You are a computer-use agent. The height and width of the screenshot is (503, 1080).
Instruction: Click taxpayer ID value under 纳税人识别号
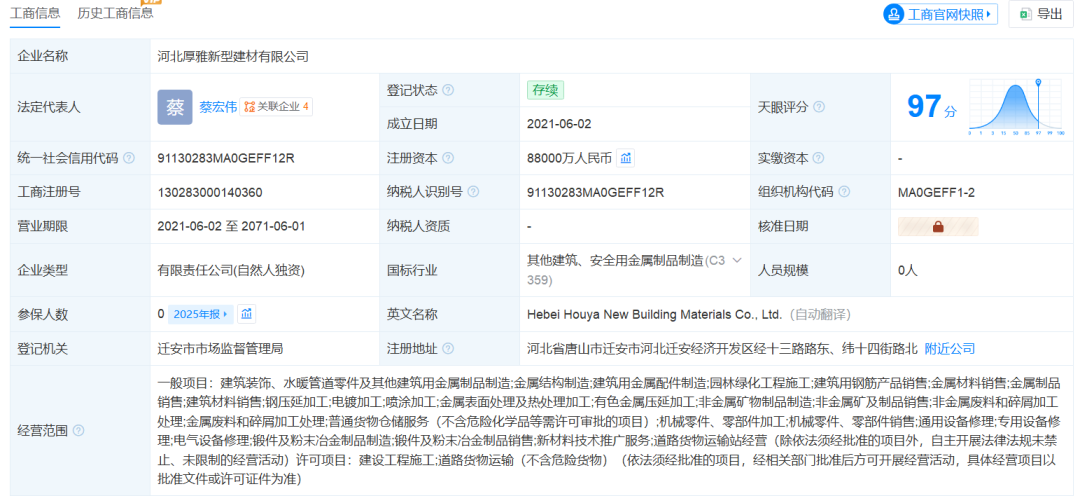pos(595,192)
